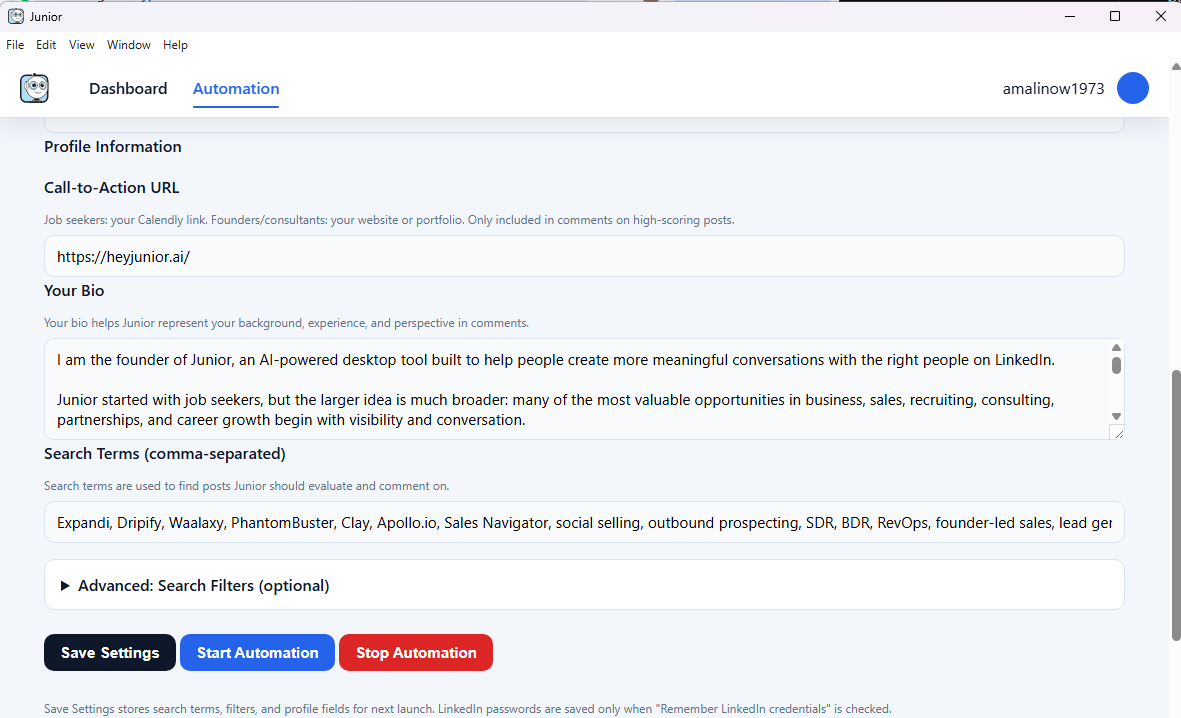Click the Search Terms input field

tap(584, 522)
